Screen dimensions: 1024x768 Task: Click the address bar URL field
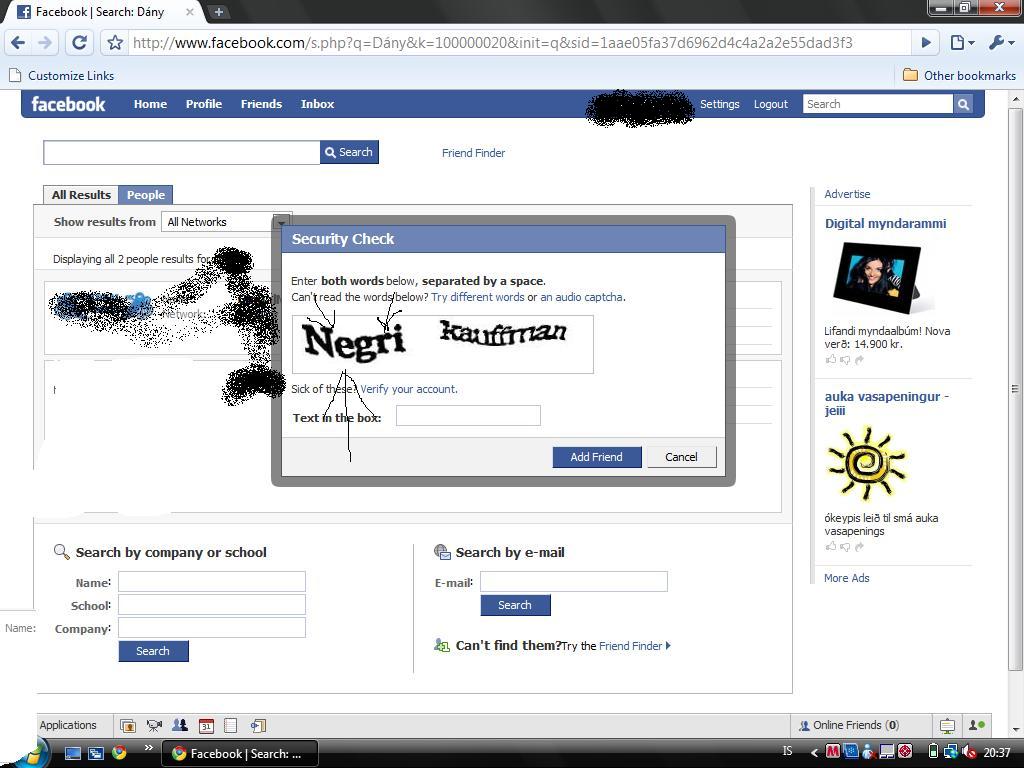point(519,43)
